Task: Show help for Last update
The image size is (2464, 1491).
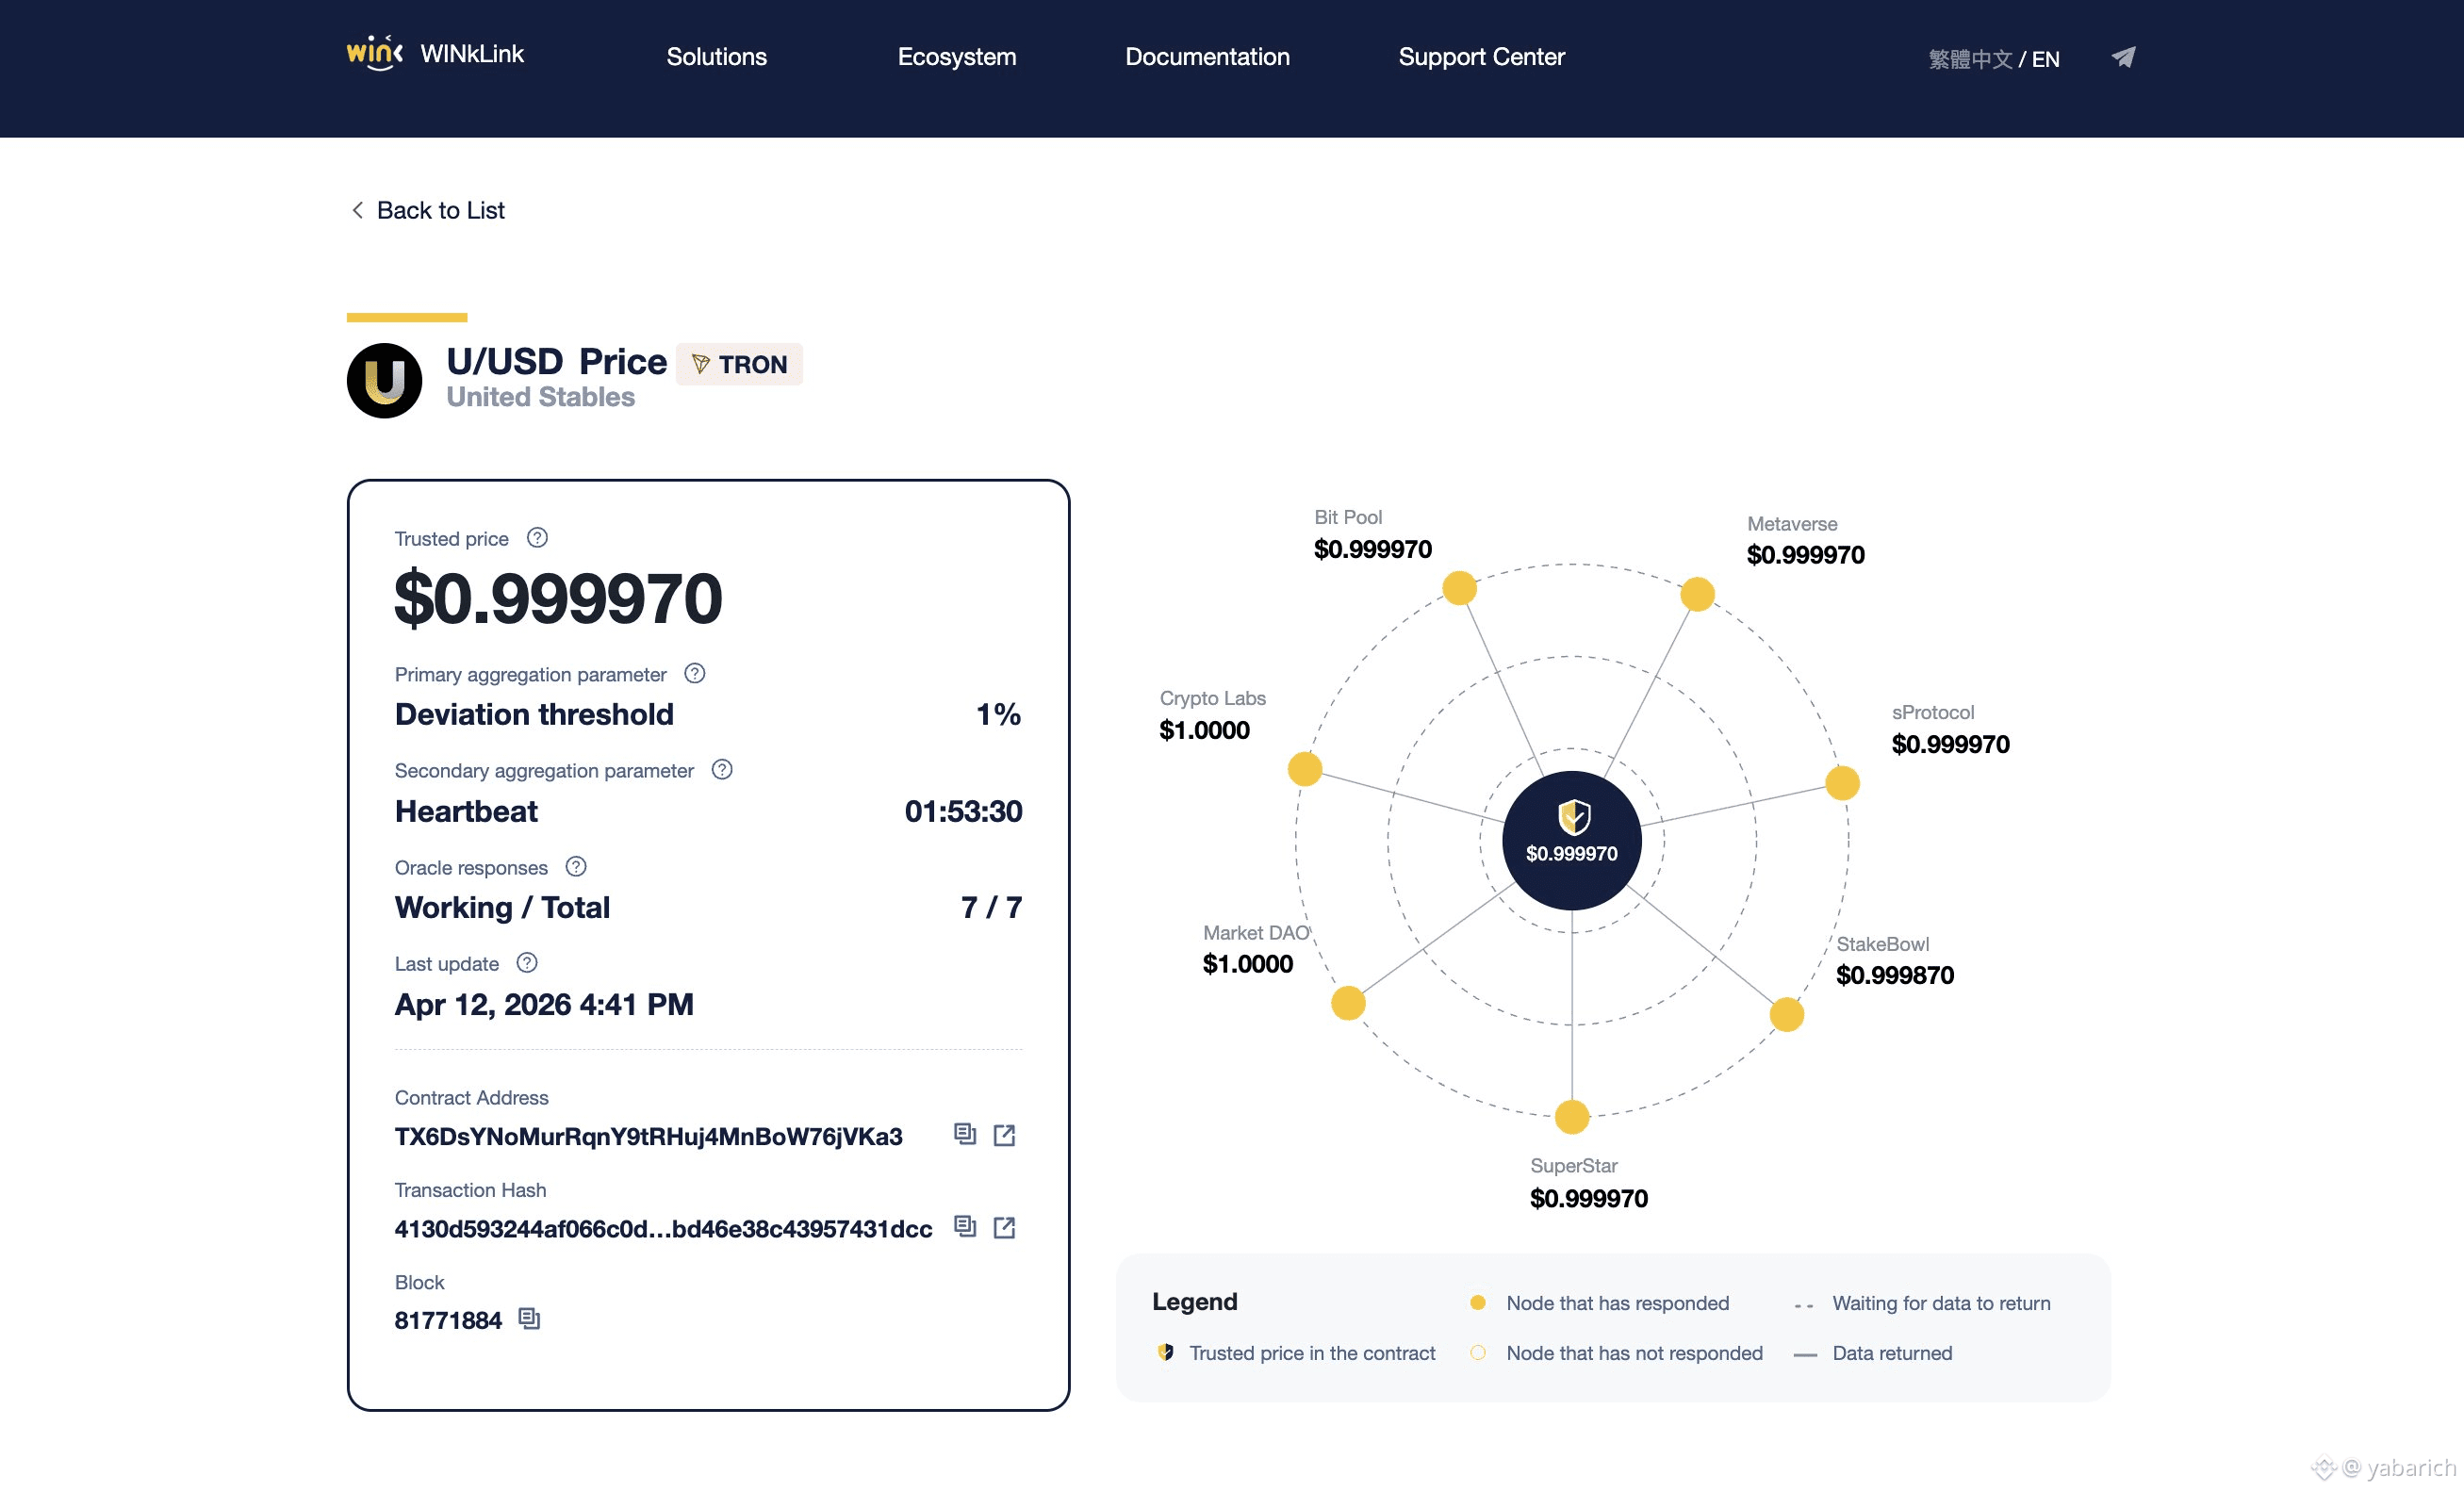Action: click(527, 963)
